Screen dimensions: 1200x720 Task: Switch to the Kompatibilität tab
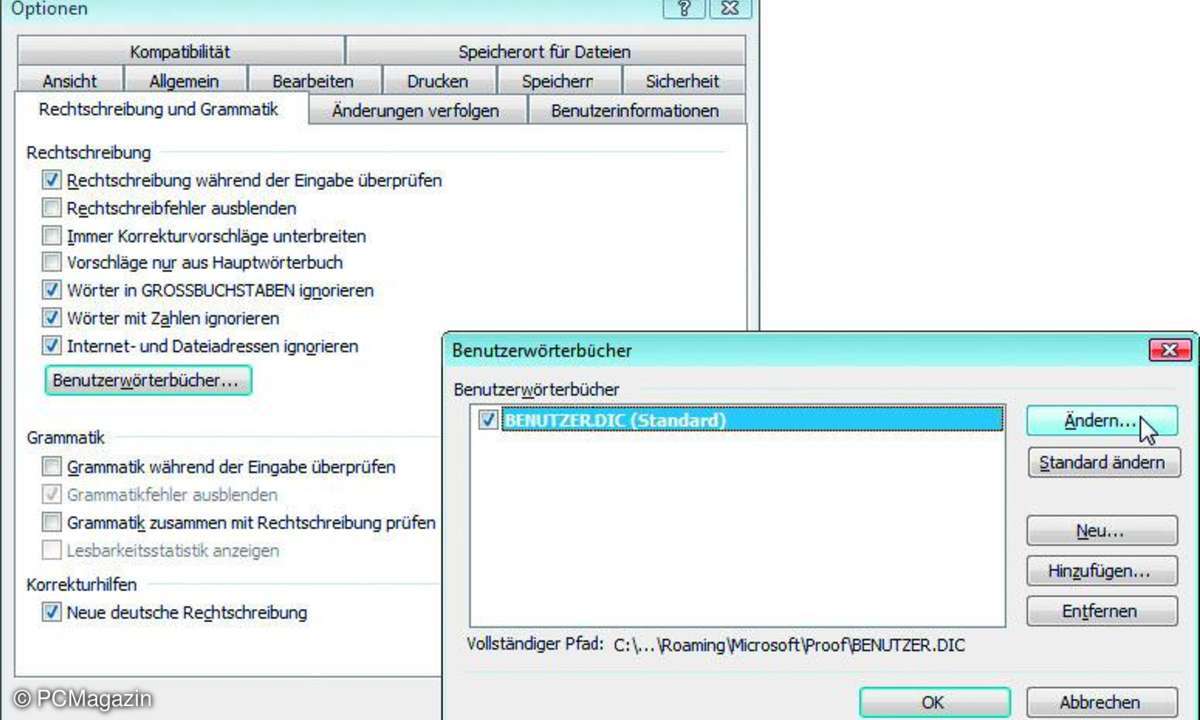click(180, 52)
